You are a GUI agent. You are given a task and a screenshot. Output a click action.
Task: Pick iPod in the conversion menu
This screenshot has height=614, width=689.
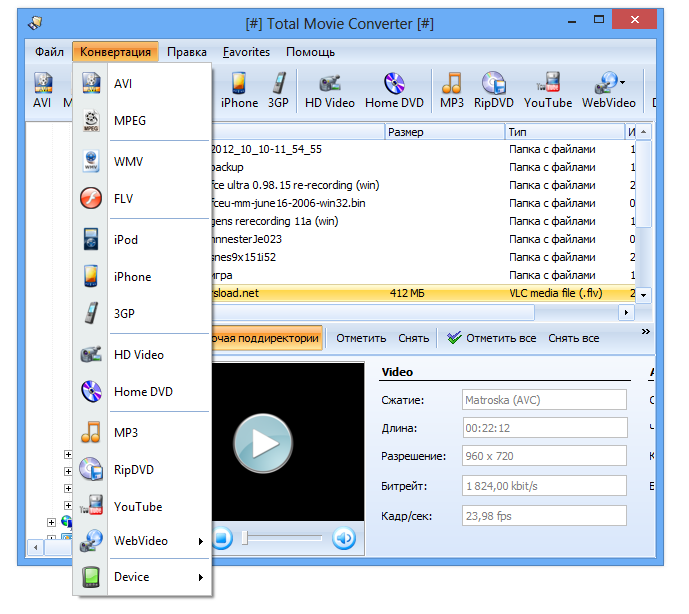tap(142, 240)
